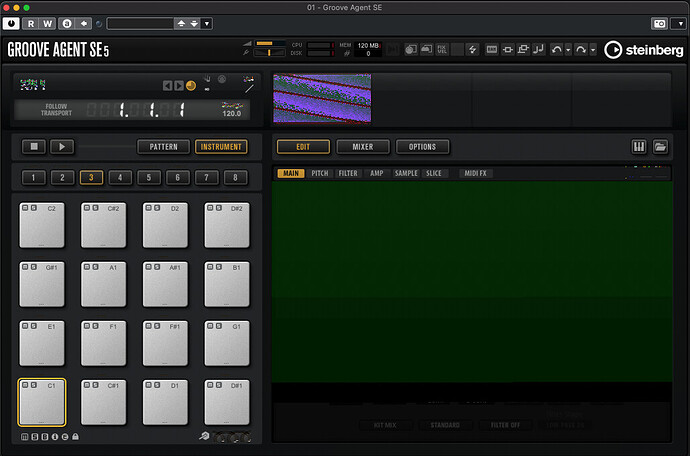Switch to the MAIN tab
The image size is (690, 456).
point(290,173)
